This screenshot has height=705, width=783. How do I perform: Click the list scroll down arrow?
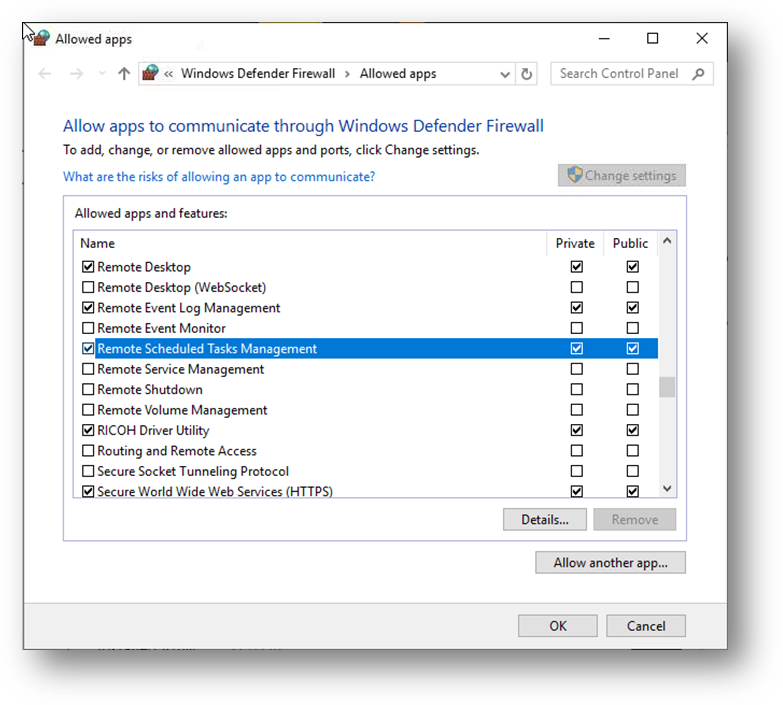(x=667, y=489)
